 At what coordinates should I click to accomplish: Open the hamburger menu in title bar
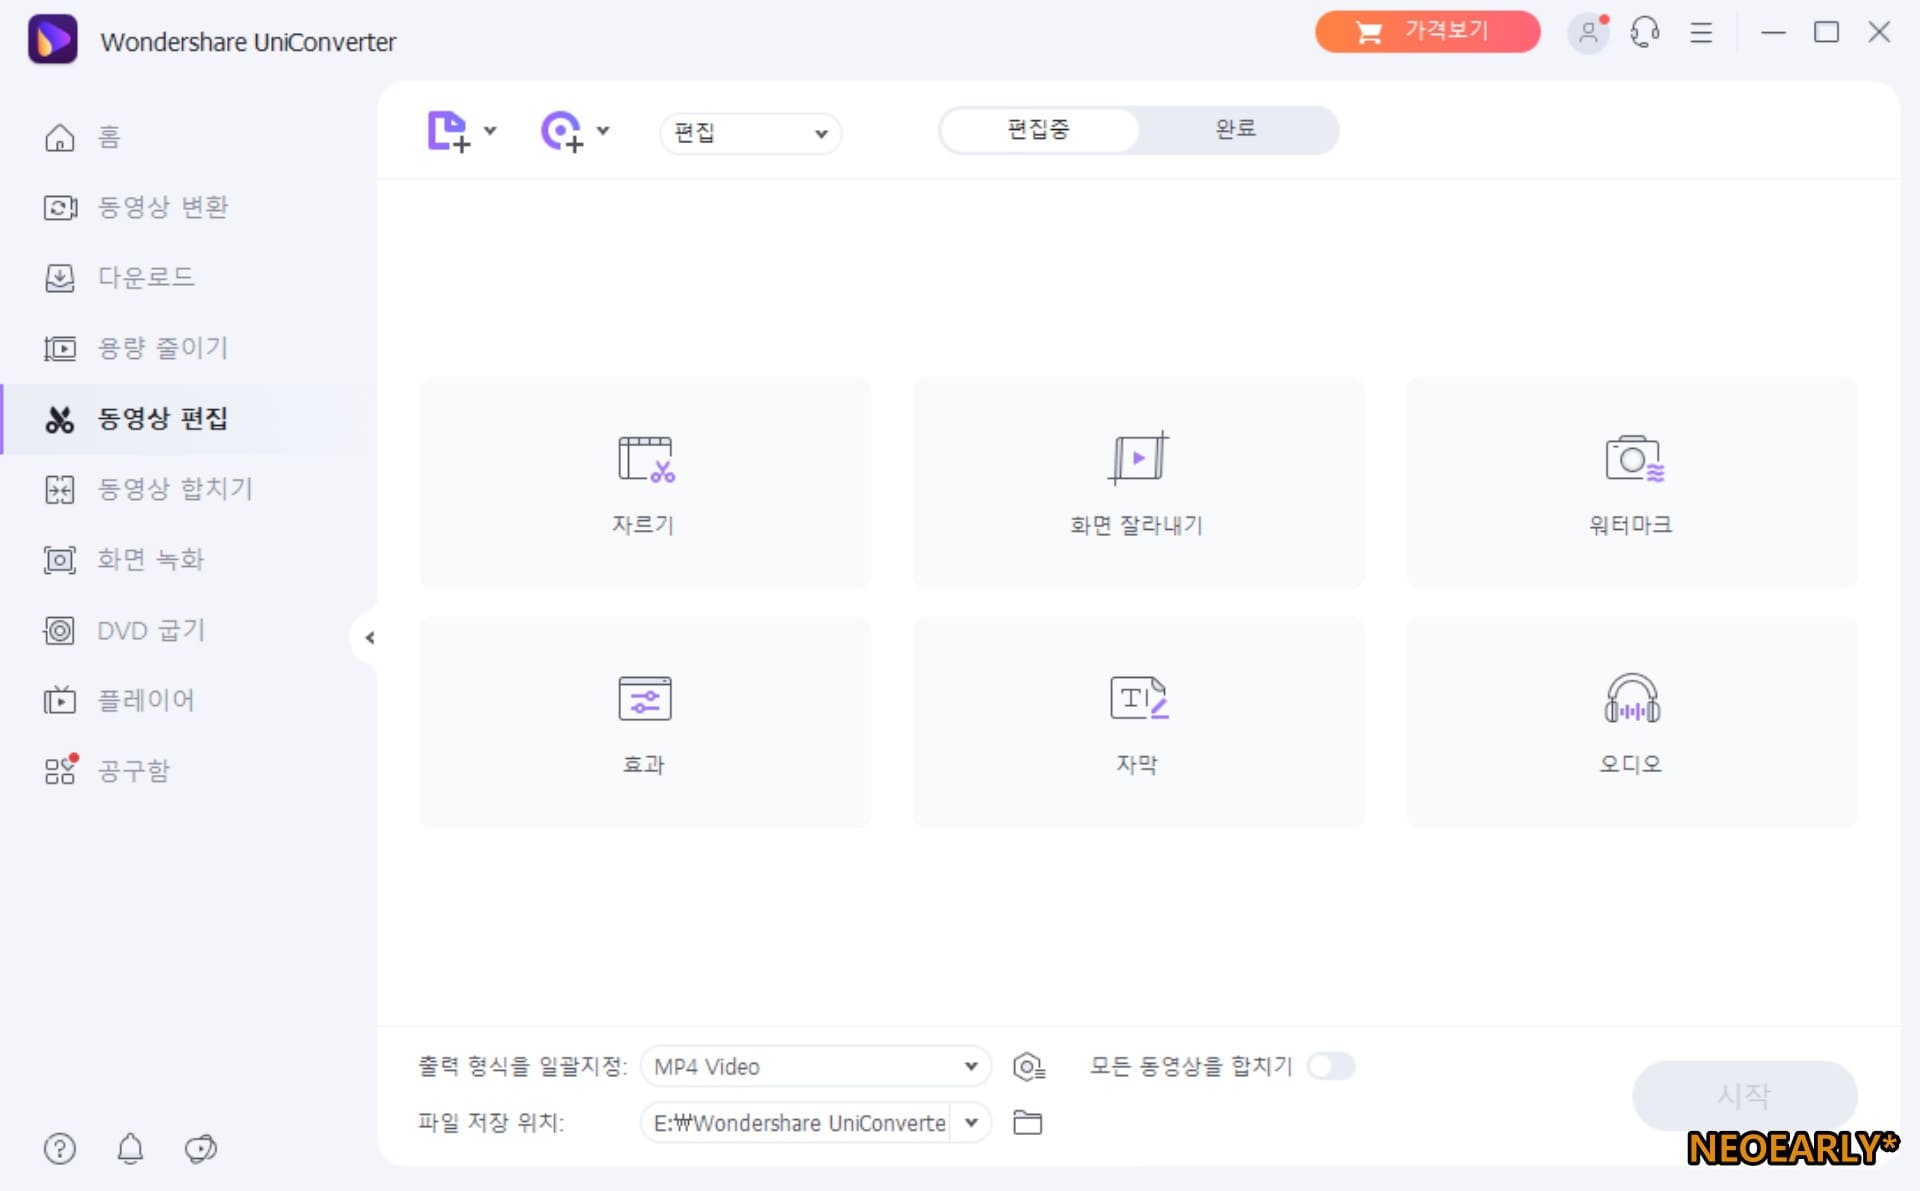pos(1701,32)
